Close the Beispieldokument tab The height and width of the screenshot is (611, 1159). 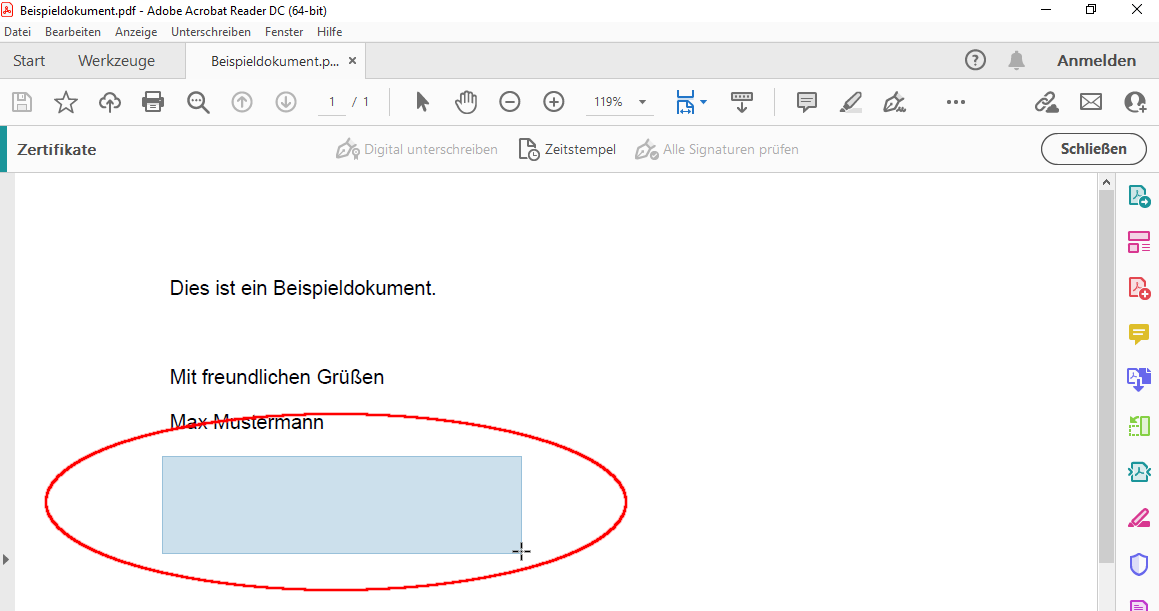pyautogui.click(x=353, y=61)
